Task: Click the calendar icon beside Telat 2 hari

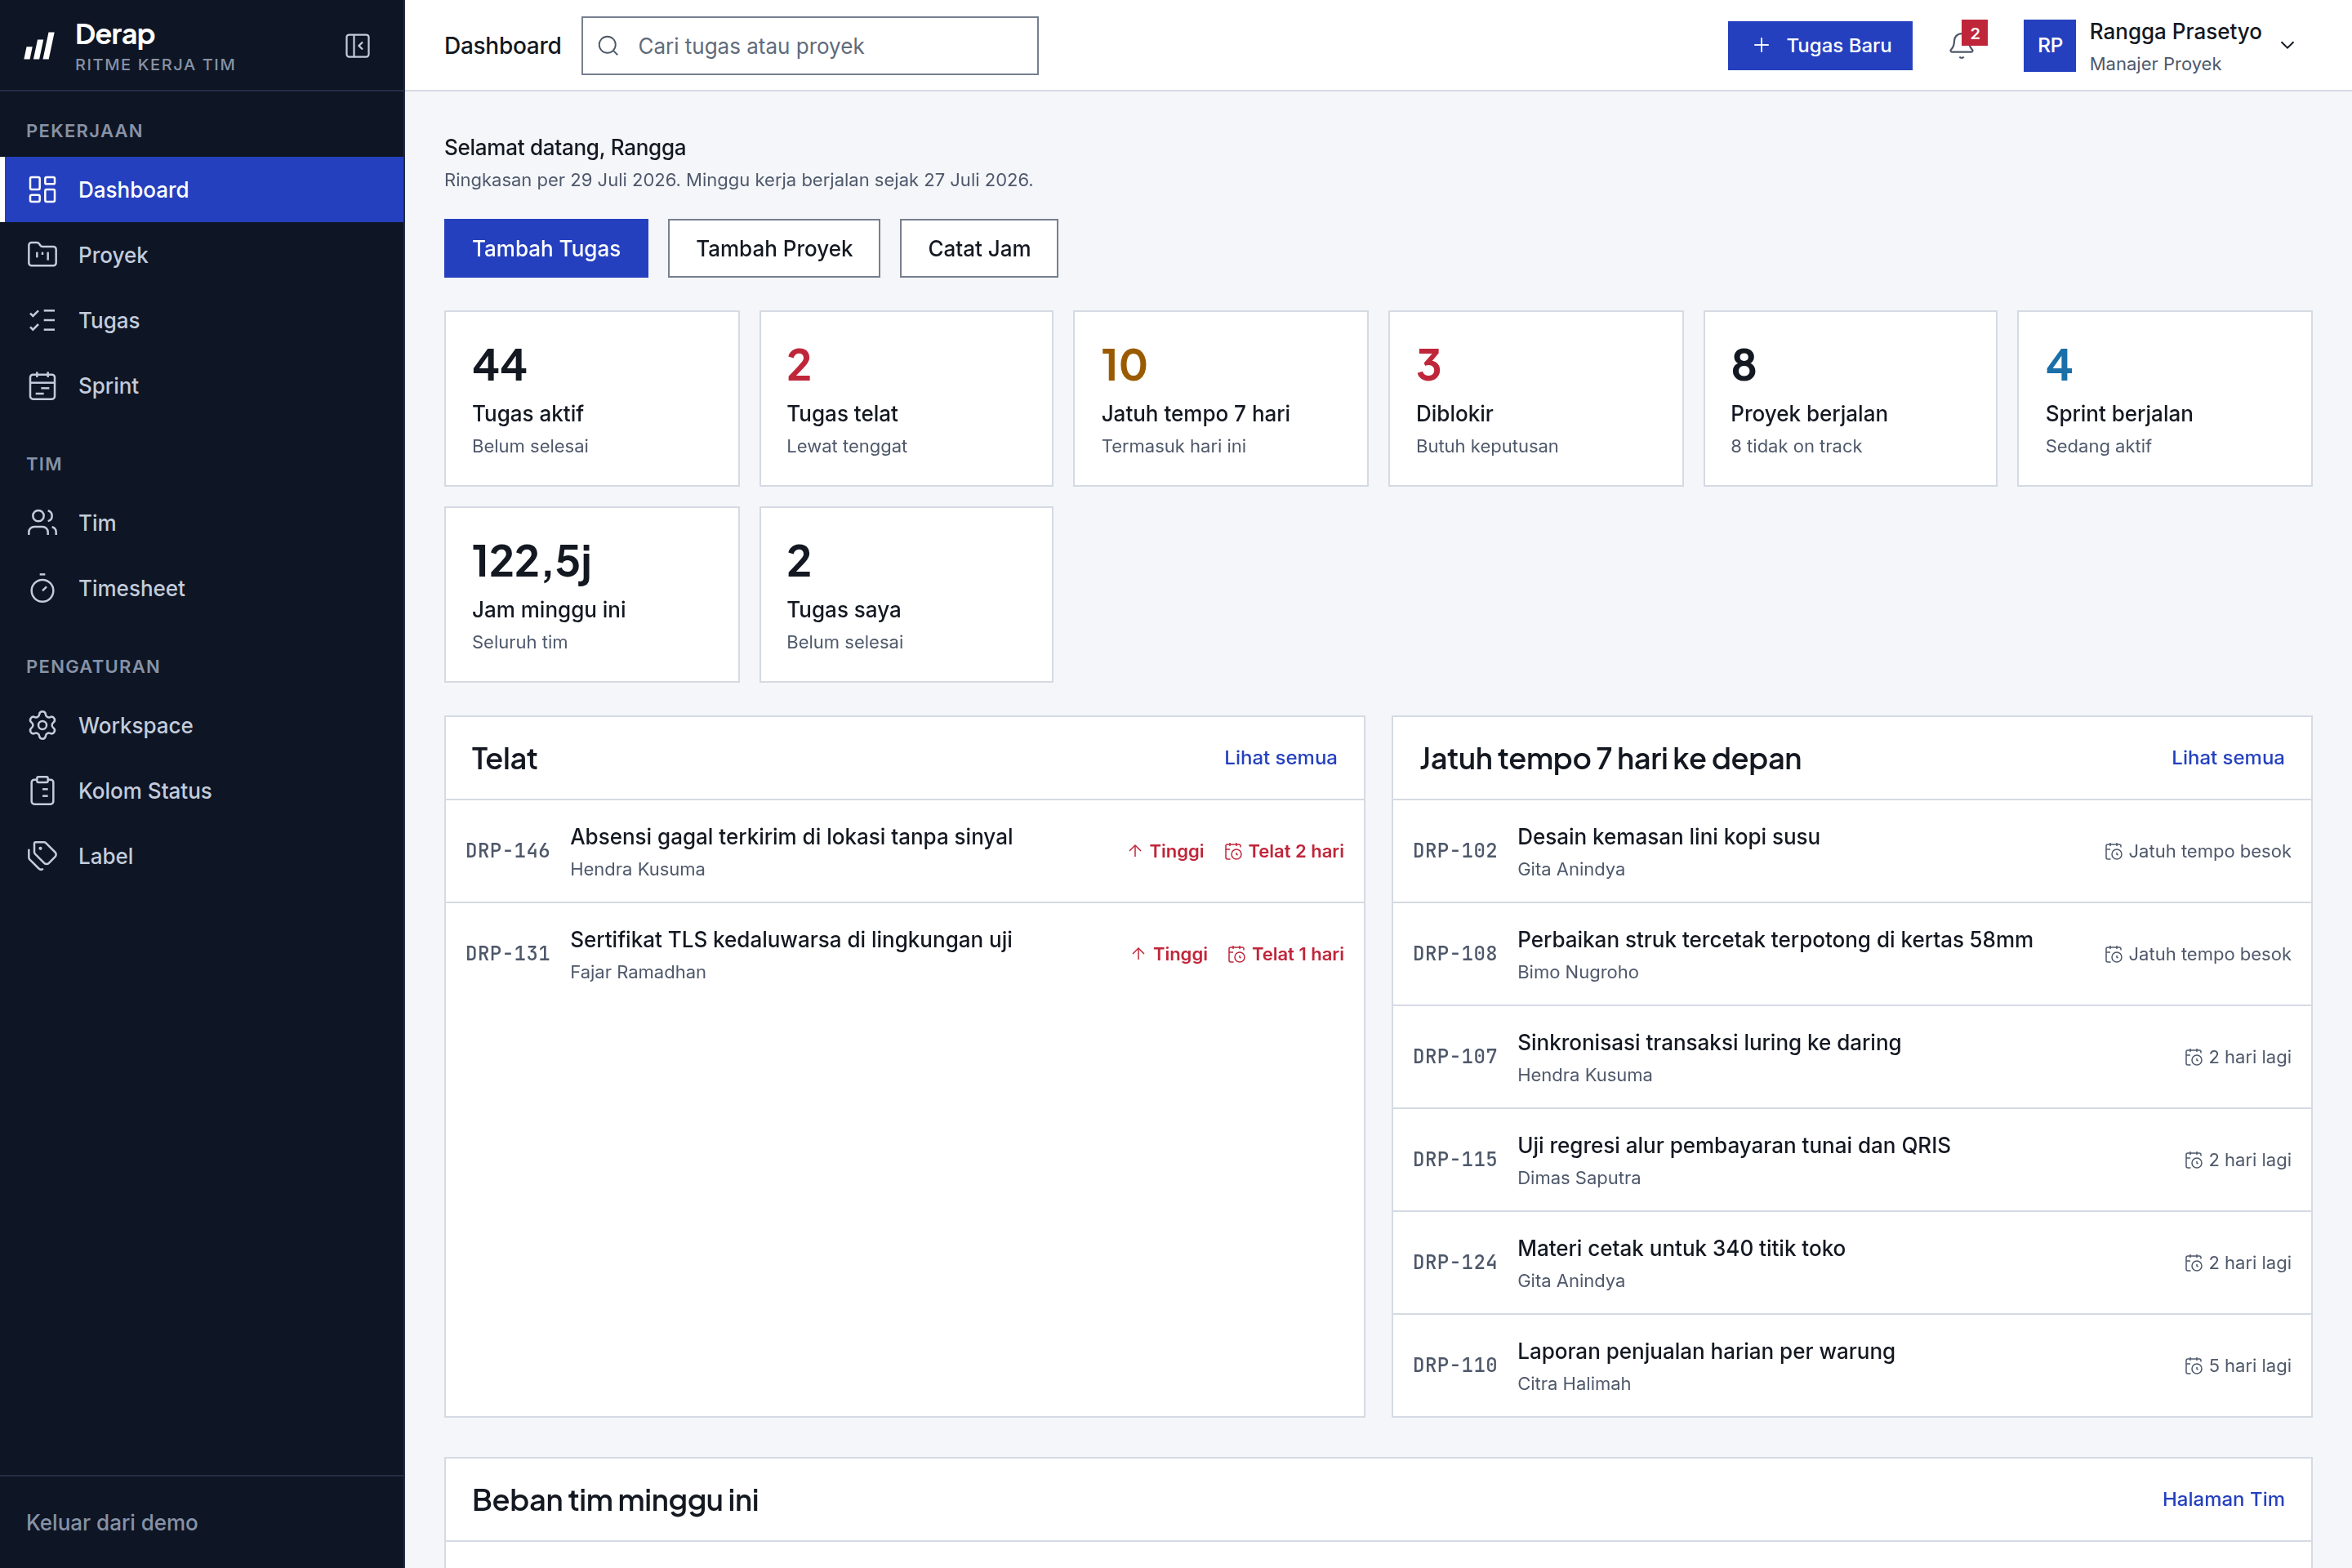Action: (1233, 852)
